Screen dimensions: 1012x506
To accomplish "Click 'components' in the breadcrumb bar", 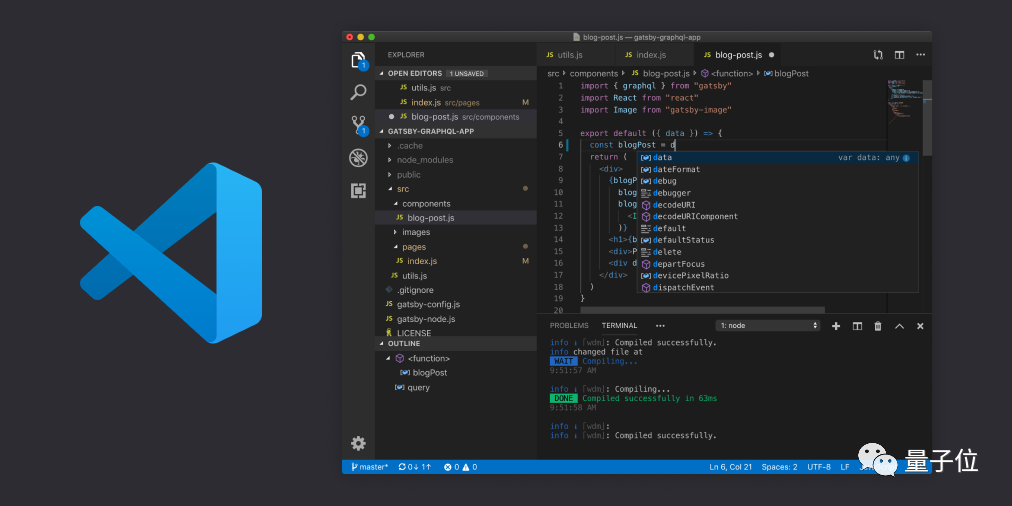I will (594, 74).
